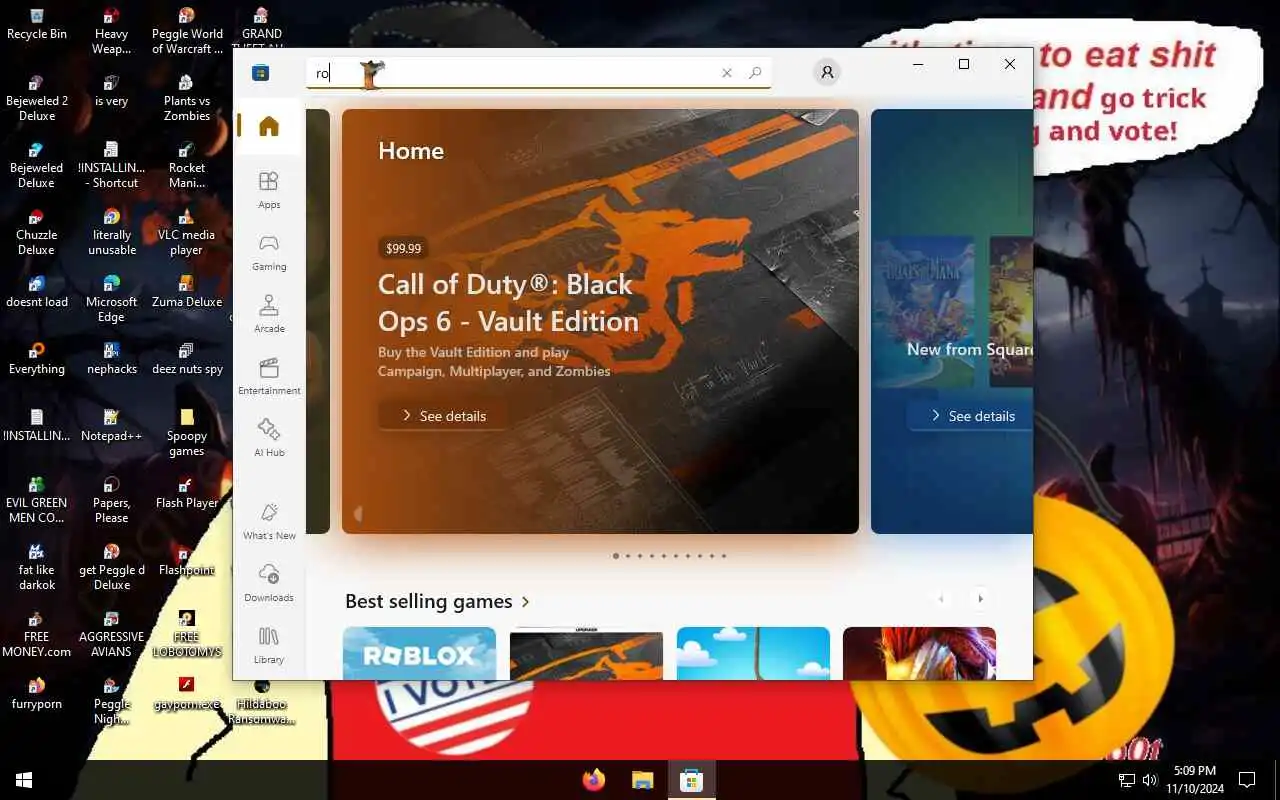Show previous best selling games
This screenshot has width=1280, height=800.
click(941, 599)
